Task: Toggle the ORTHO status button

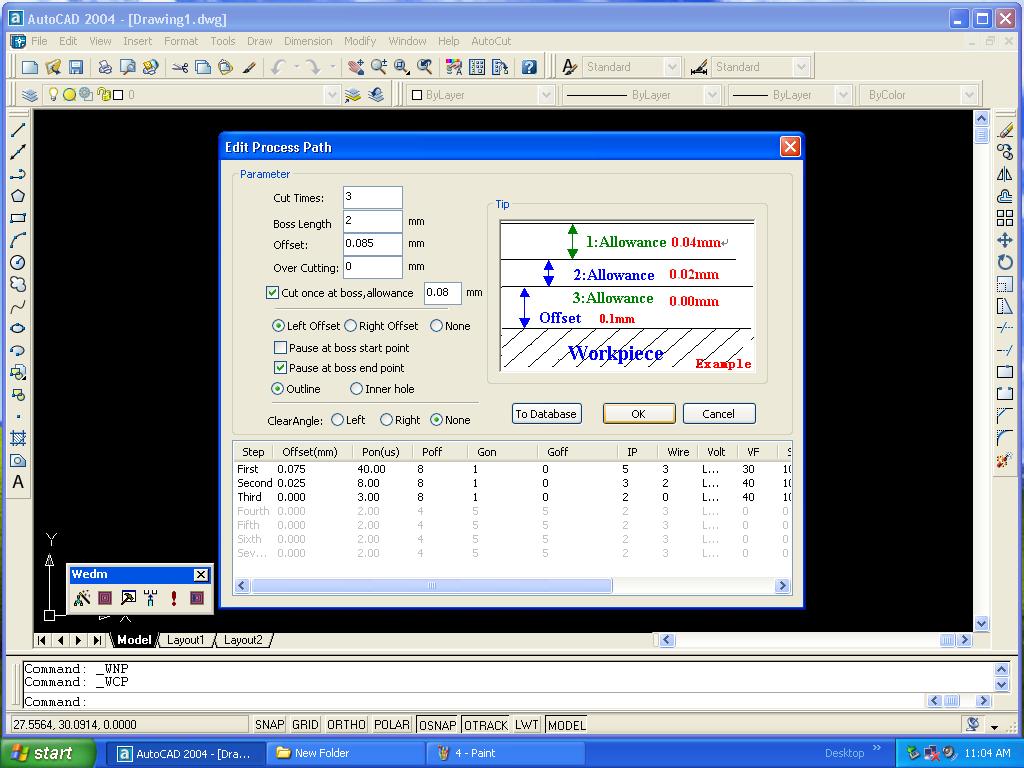Action: pos(346,725)
